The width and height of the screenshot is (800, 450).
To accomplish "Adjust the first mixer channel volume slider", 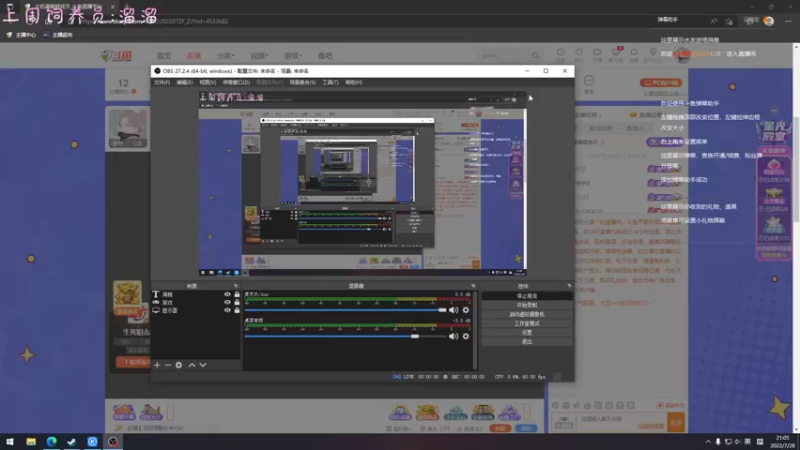I will [x=345, y=310].
